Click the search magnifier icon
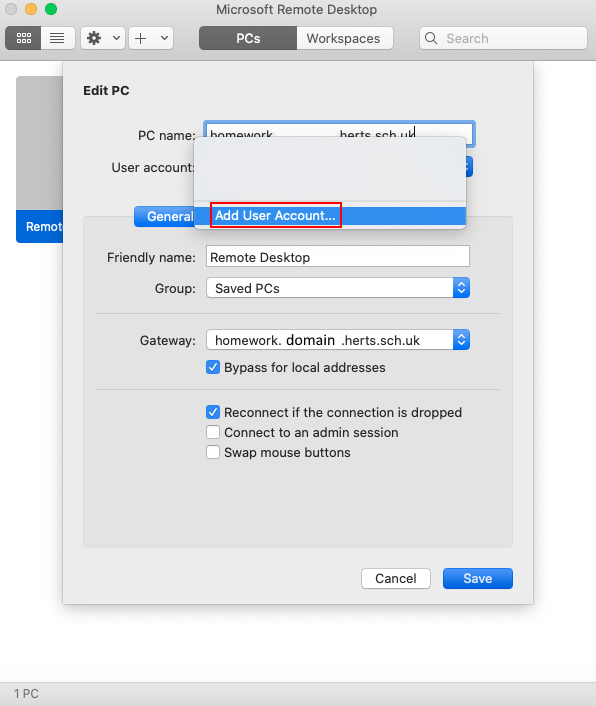This screenshot has height=706, width=596. 431,38
